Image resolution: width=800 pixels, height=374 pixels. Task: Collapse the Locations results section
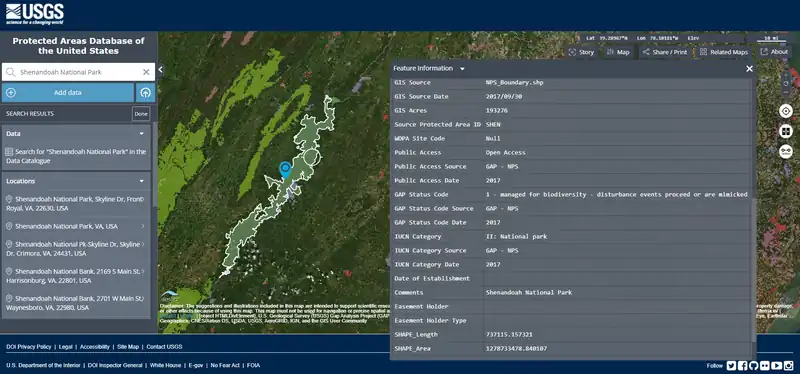[142, 181]
